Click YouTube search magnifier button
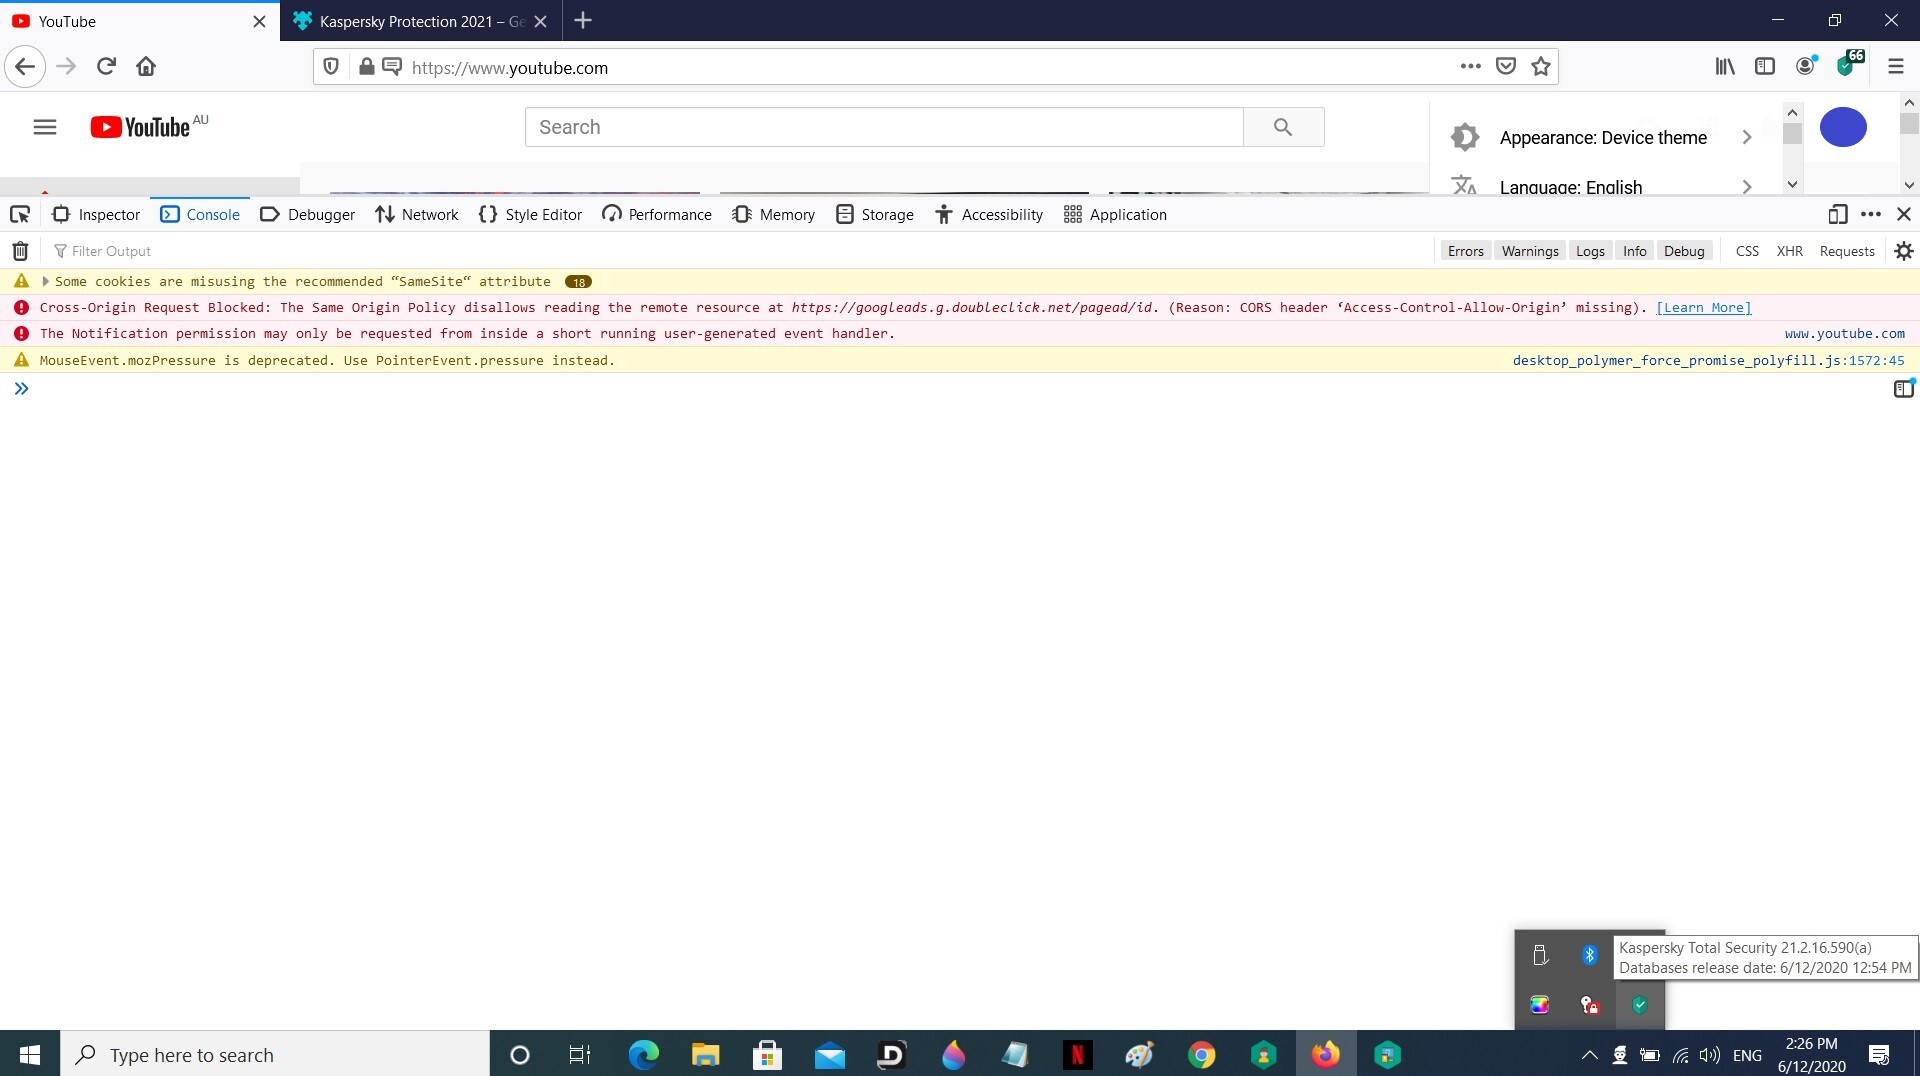 [1283, 127]
